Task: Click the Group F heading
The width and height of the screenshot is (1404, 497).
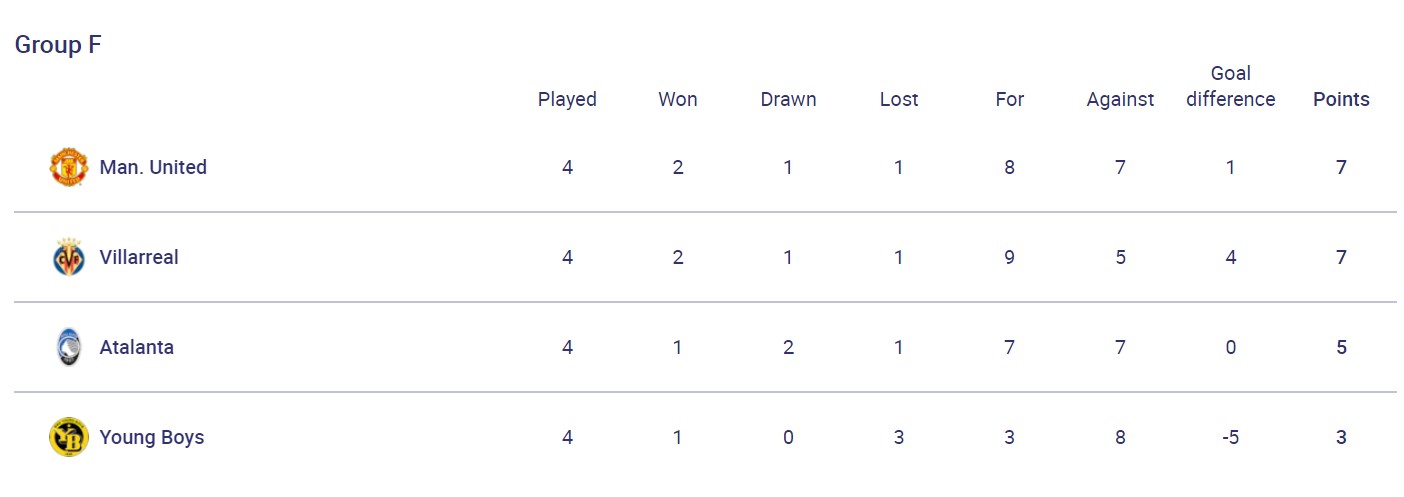Action: click(x=58, y=45)
